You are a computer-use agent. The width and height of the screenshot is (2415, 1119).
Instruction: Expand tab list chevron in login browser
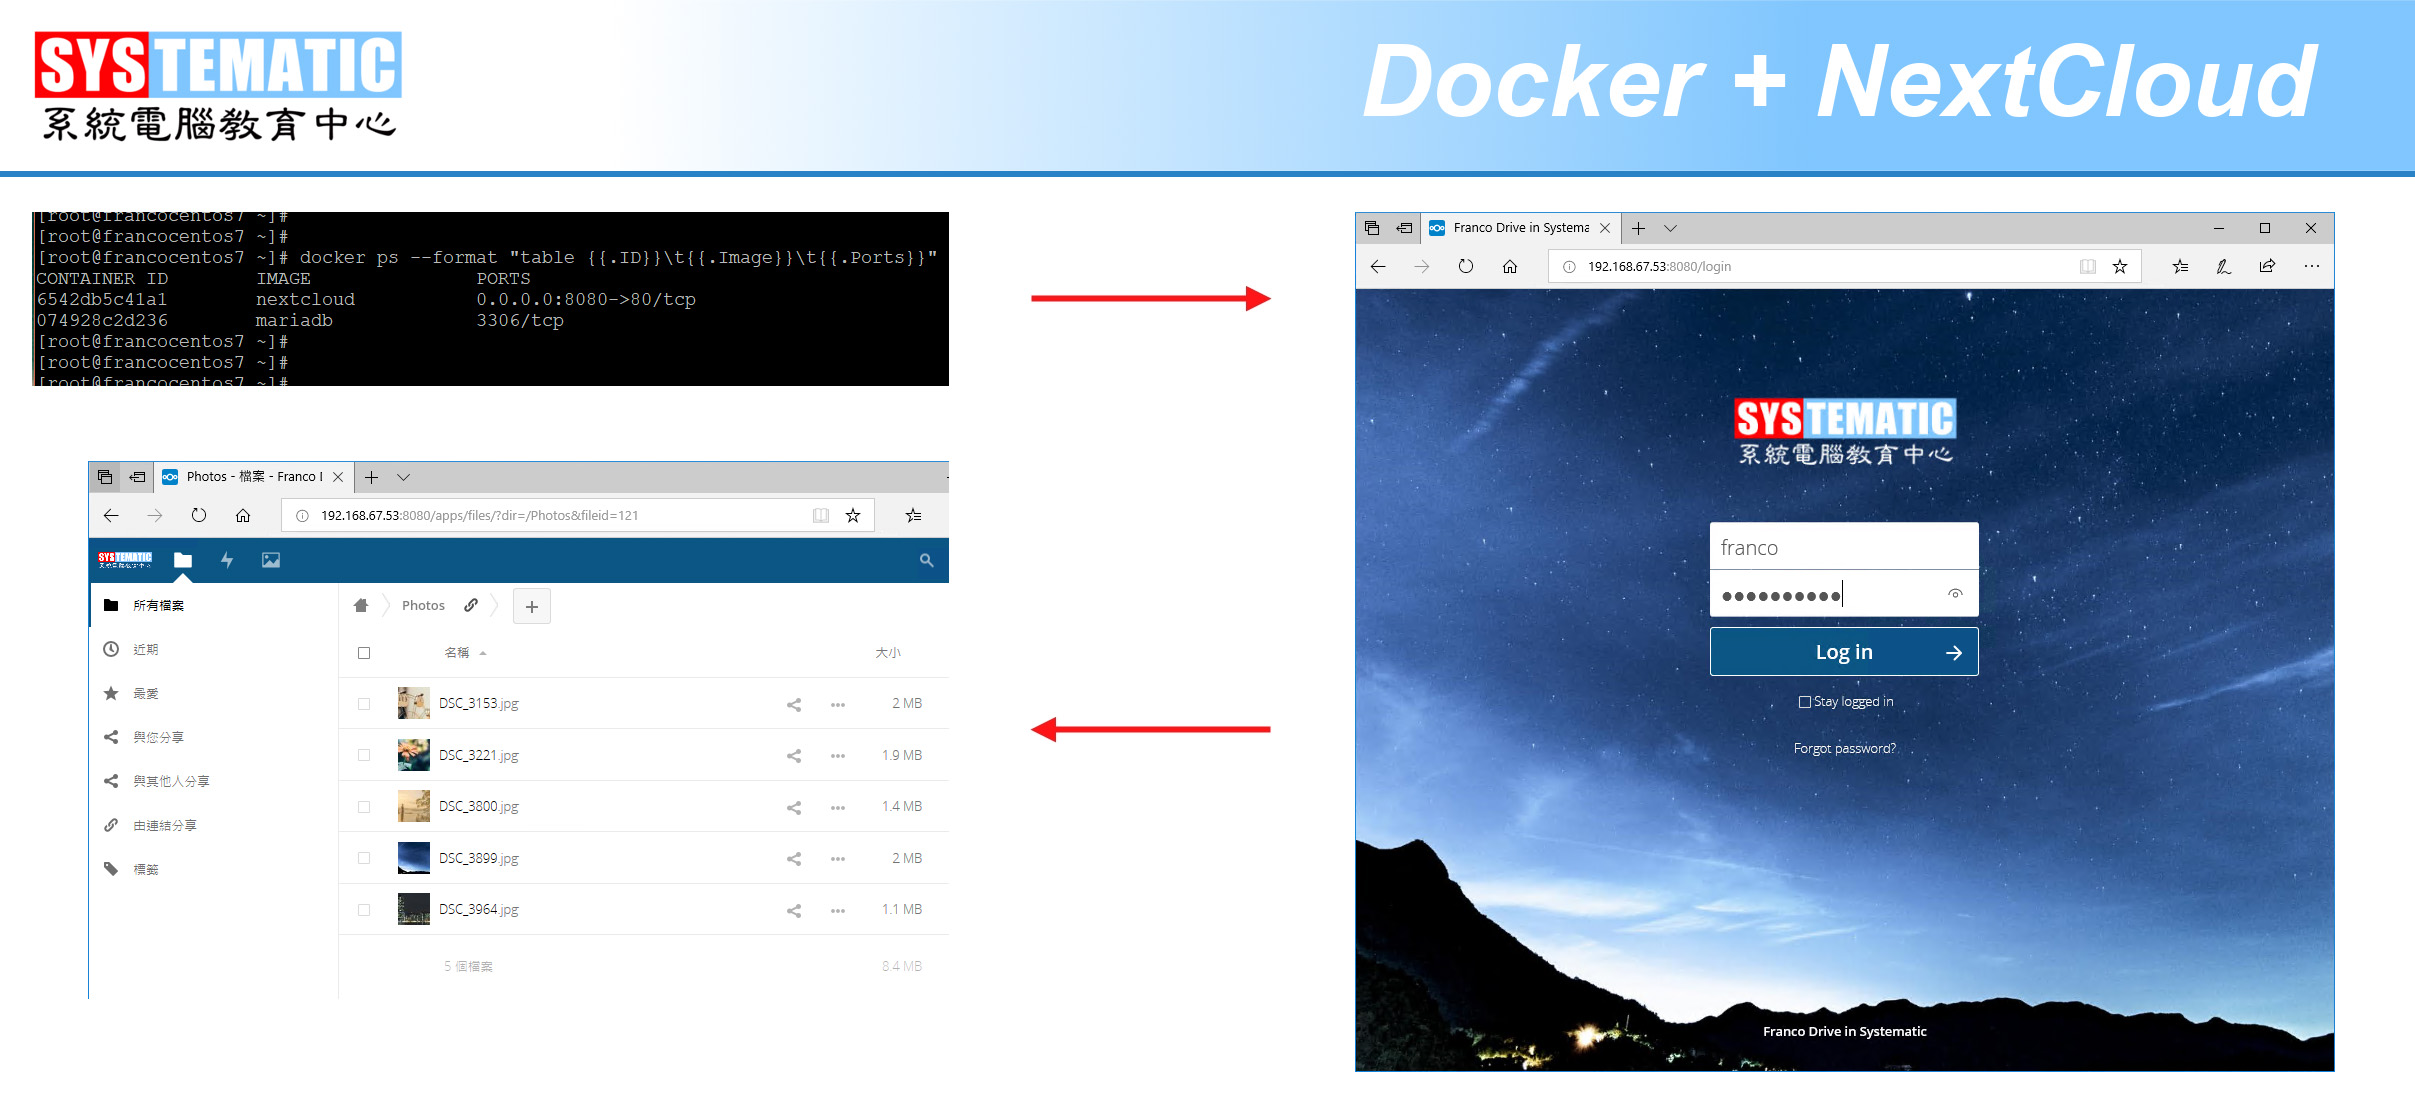(x=1670, y=228)
